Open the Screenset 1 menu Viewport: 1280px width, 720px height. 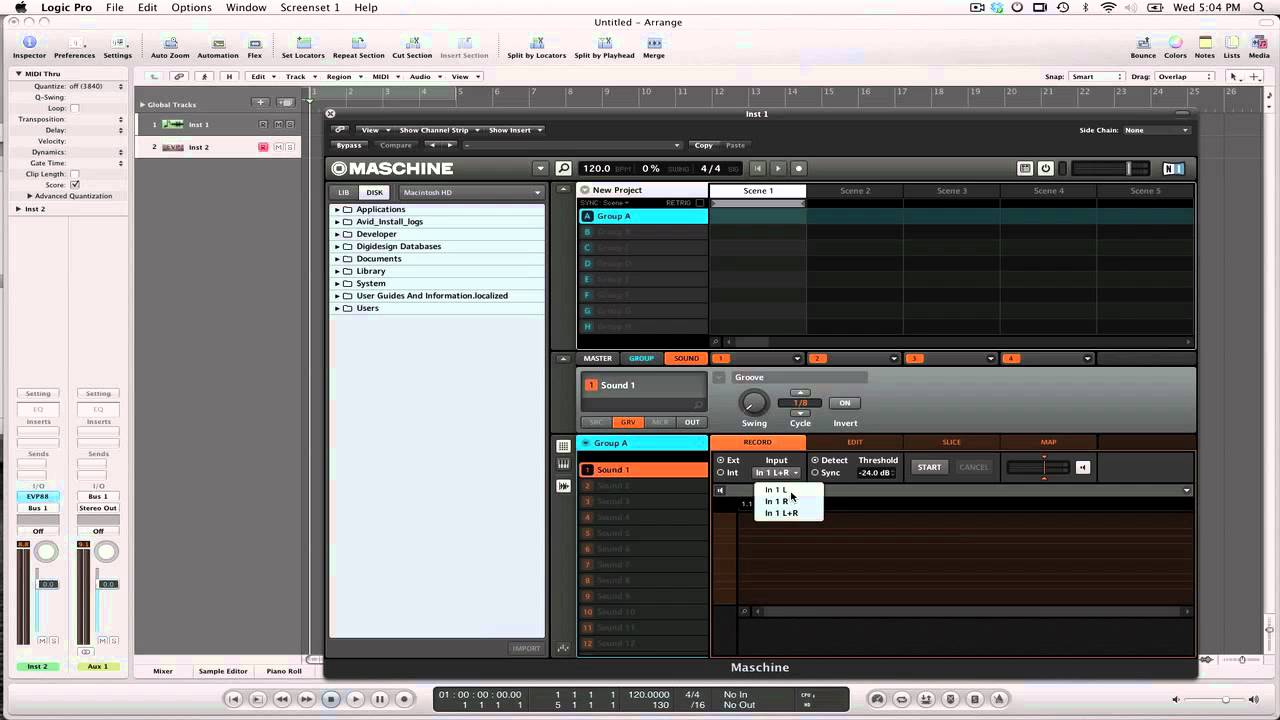point(310,7)
